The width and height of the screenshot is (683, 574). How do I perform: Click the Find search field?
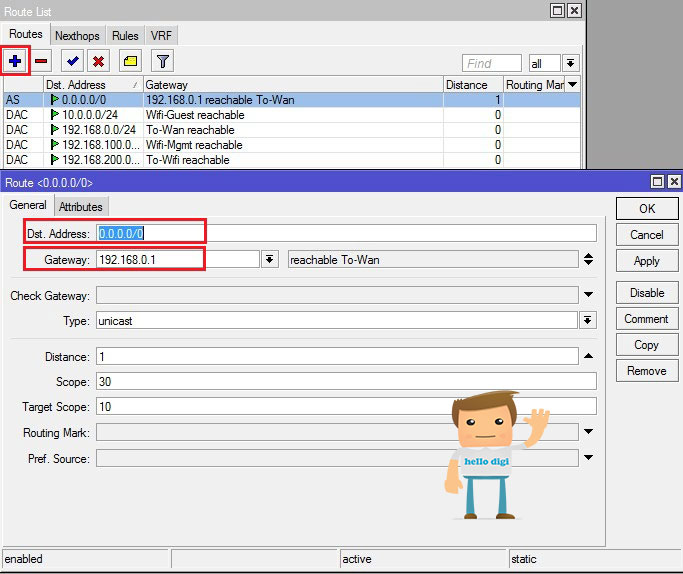tap(492, 64)
